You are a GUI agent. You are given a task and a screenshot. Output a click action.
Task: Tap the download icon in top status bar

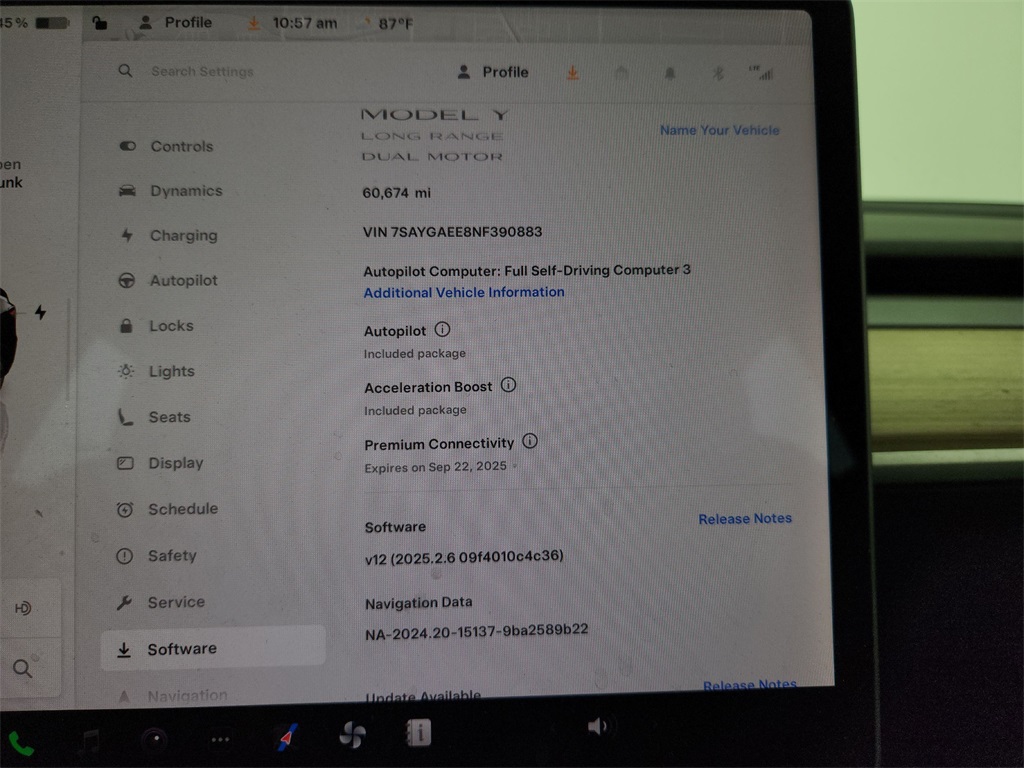pyautogui.click(x=253, y=24)
